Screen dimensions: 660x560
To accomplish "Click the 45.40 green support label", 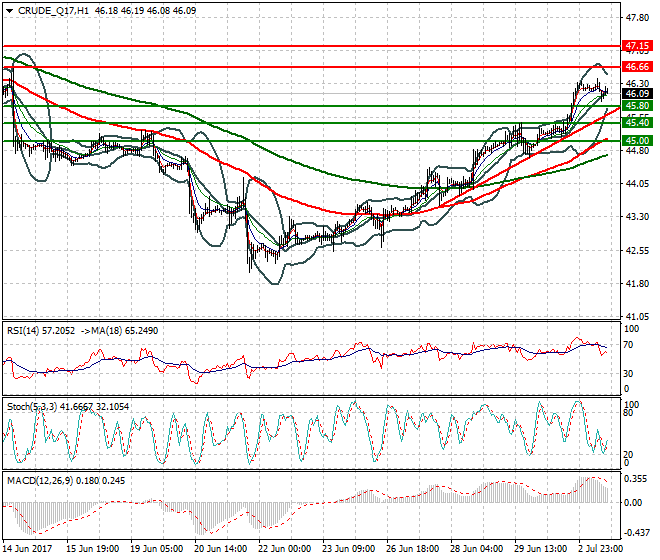I will pyautogui.click(x=637, y=123).
